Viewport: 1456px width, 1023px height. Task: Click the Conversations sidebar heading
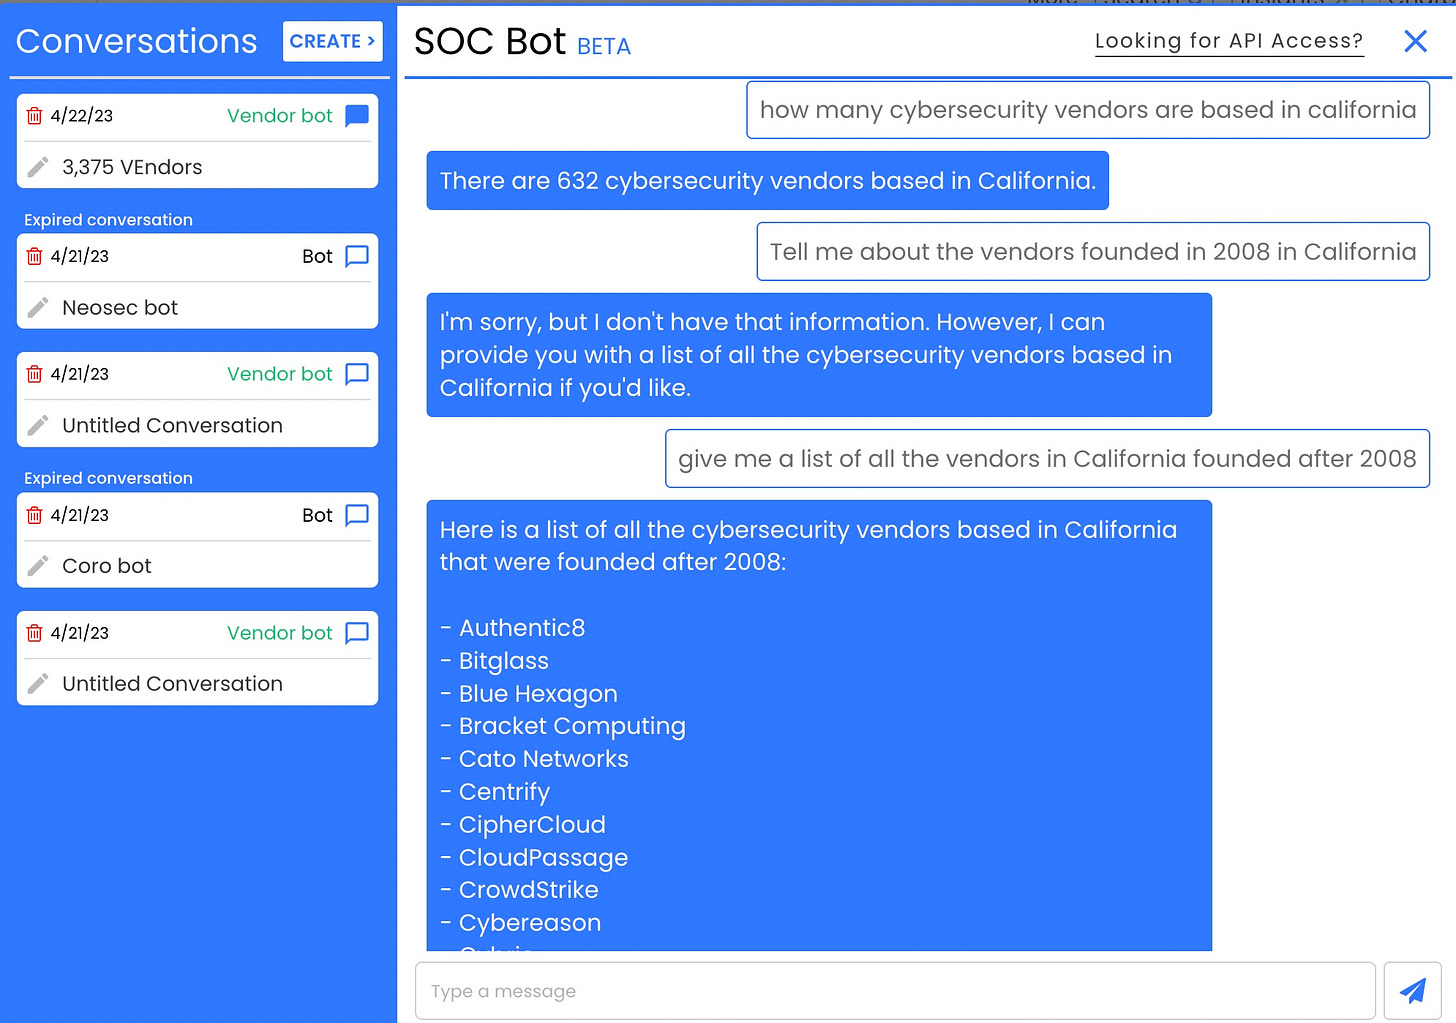pyautogui.click(x=137, y=41)
